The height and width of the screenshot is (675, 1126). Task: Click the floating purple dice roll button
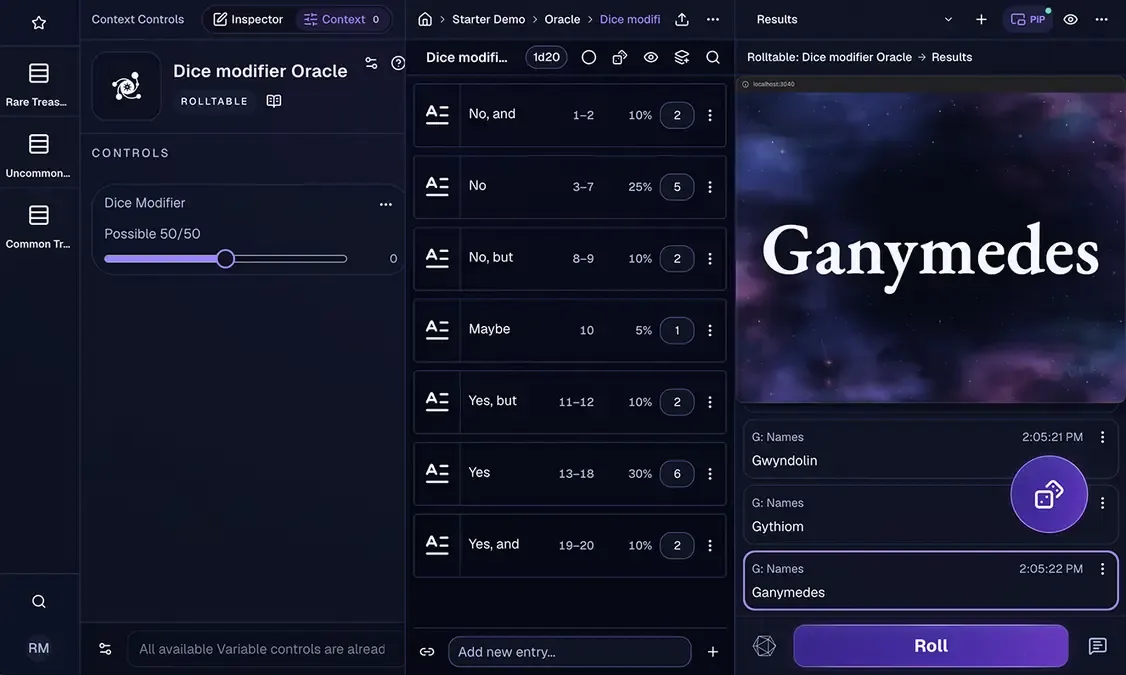point(1048,494)
